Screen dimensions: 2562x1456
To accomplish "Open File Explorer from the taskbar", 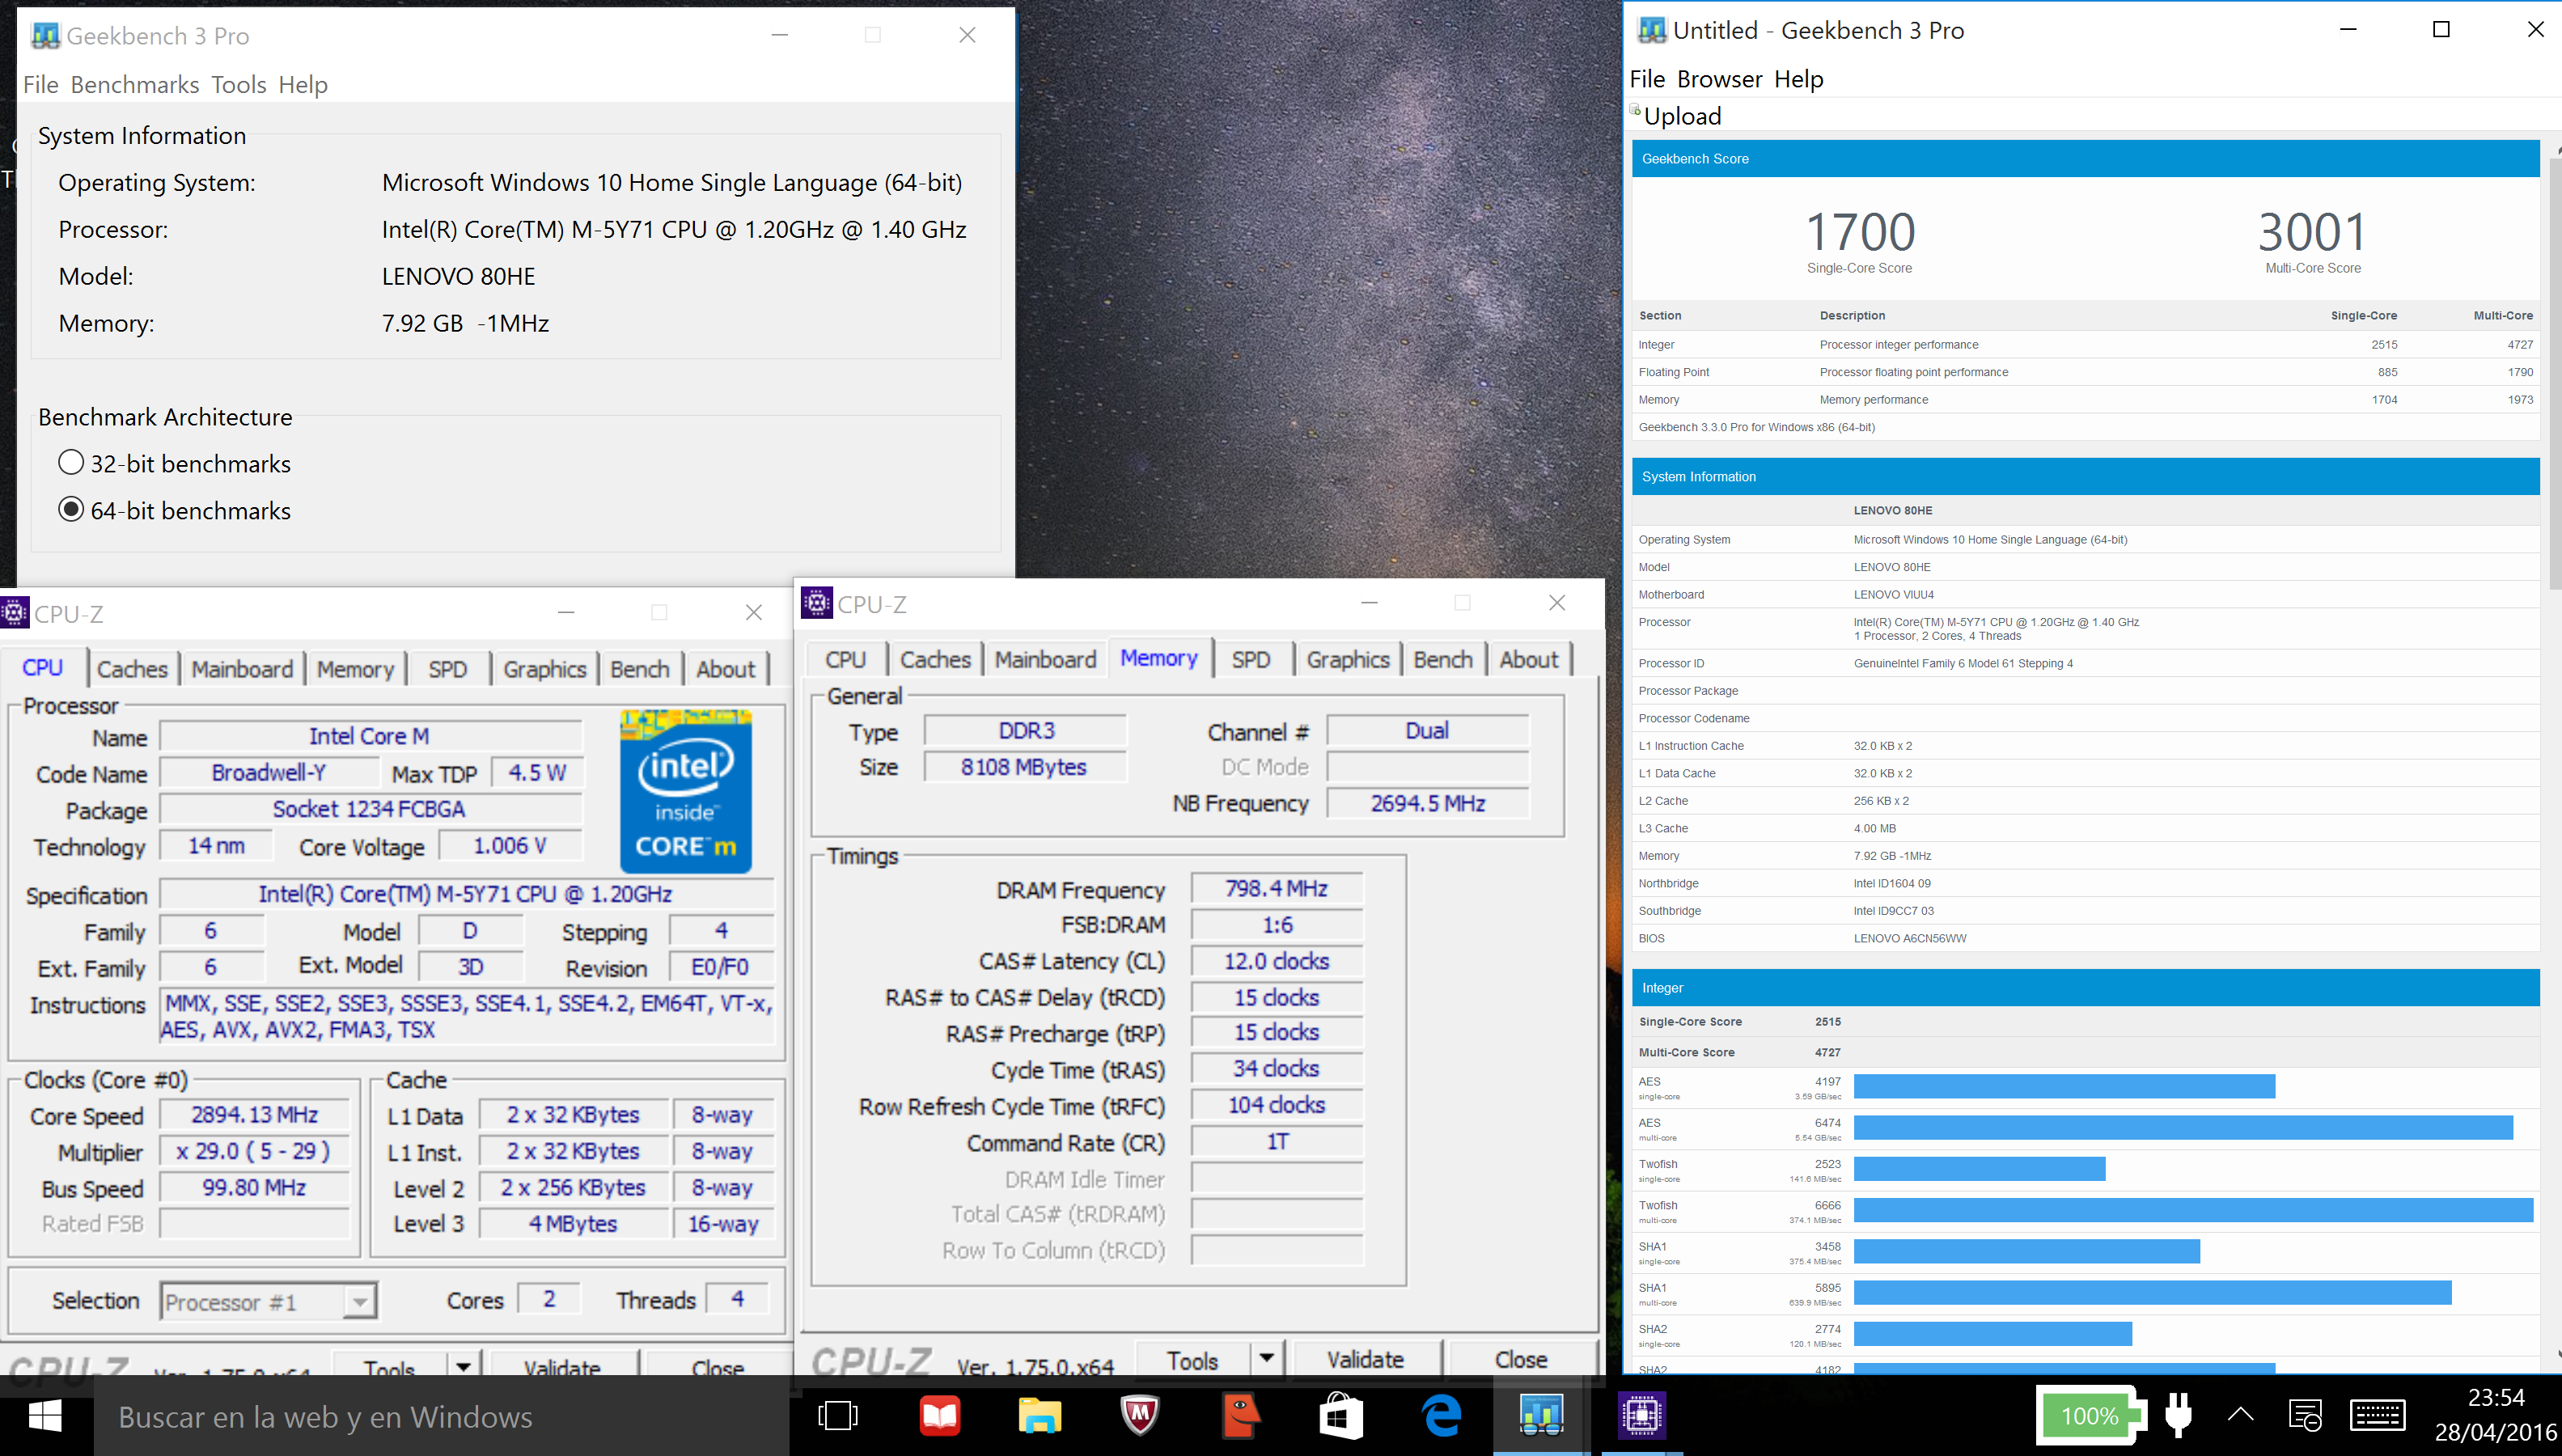I will pos(1040,1415).
